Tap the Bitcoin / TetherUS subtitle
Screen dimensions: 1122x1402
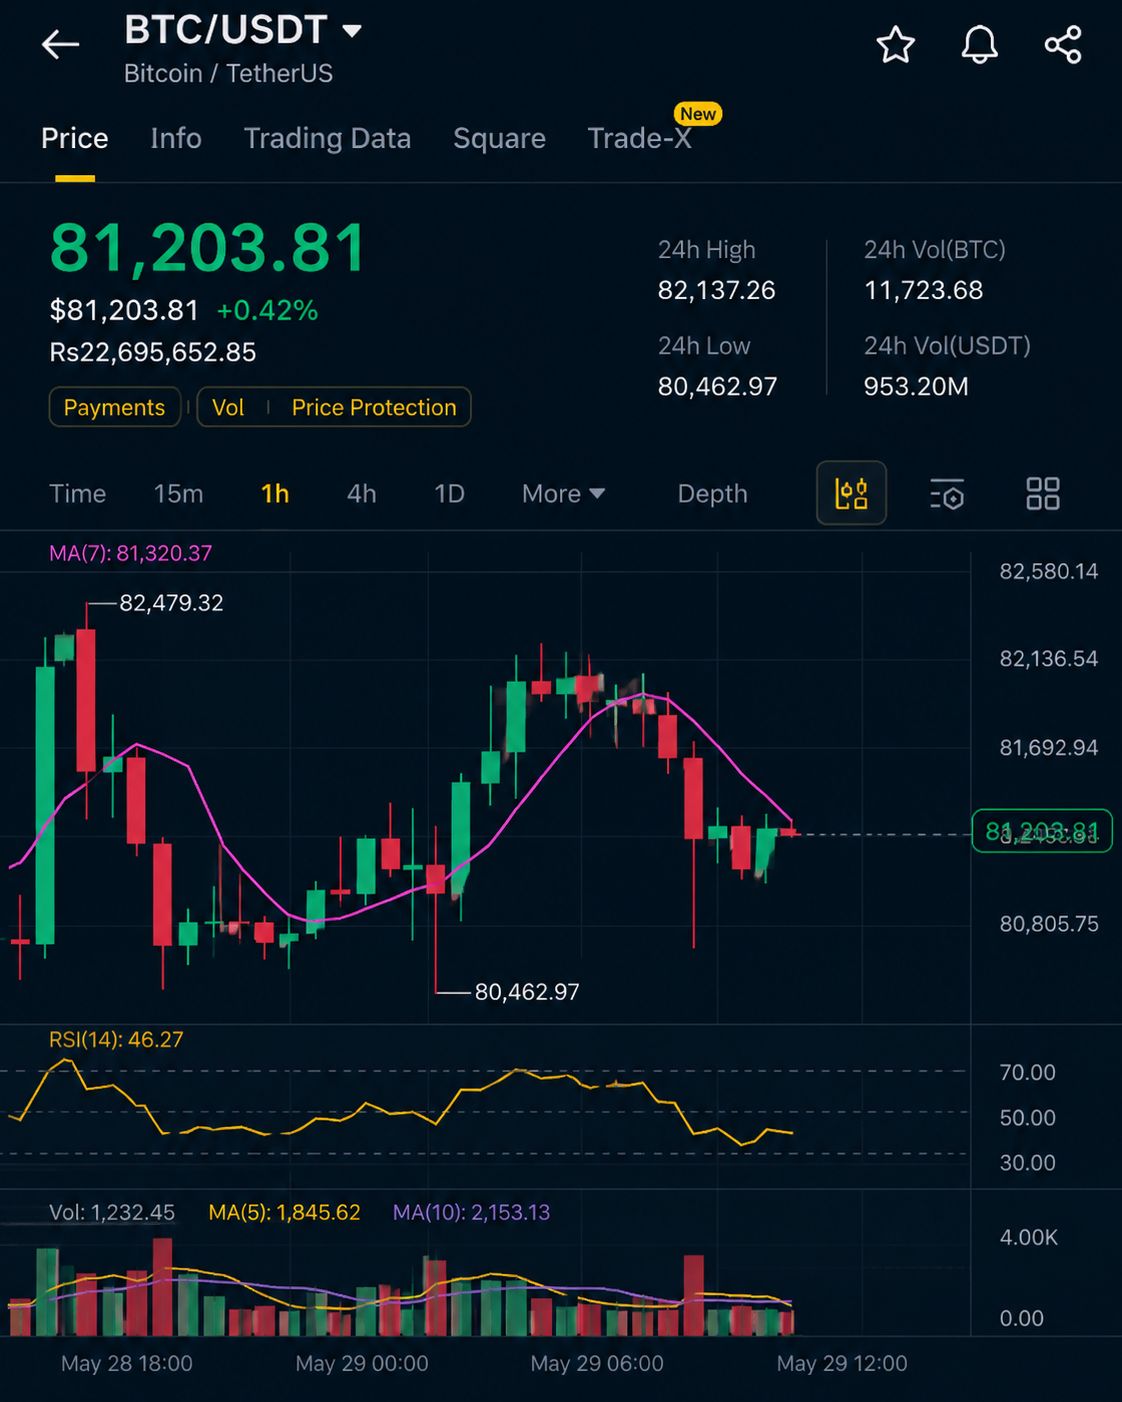[x=228, y=73]
